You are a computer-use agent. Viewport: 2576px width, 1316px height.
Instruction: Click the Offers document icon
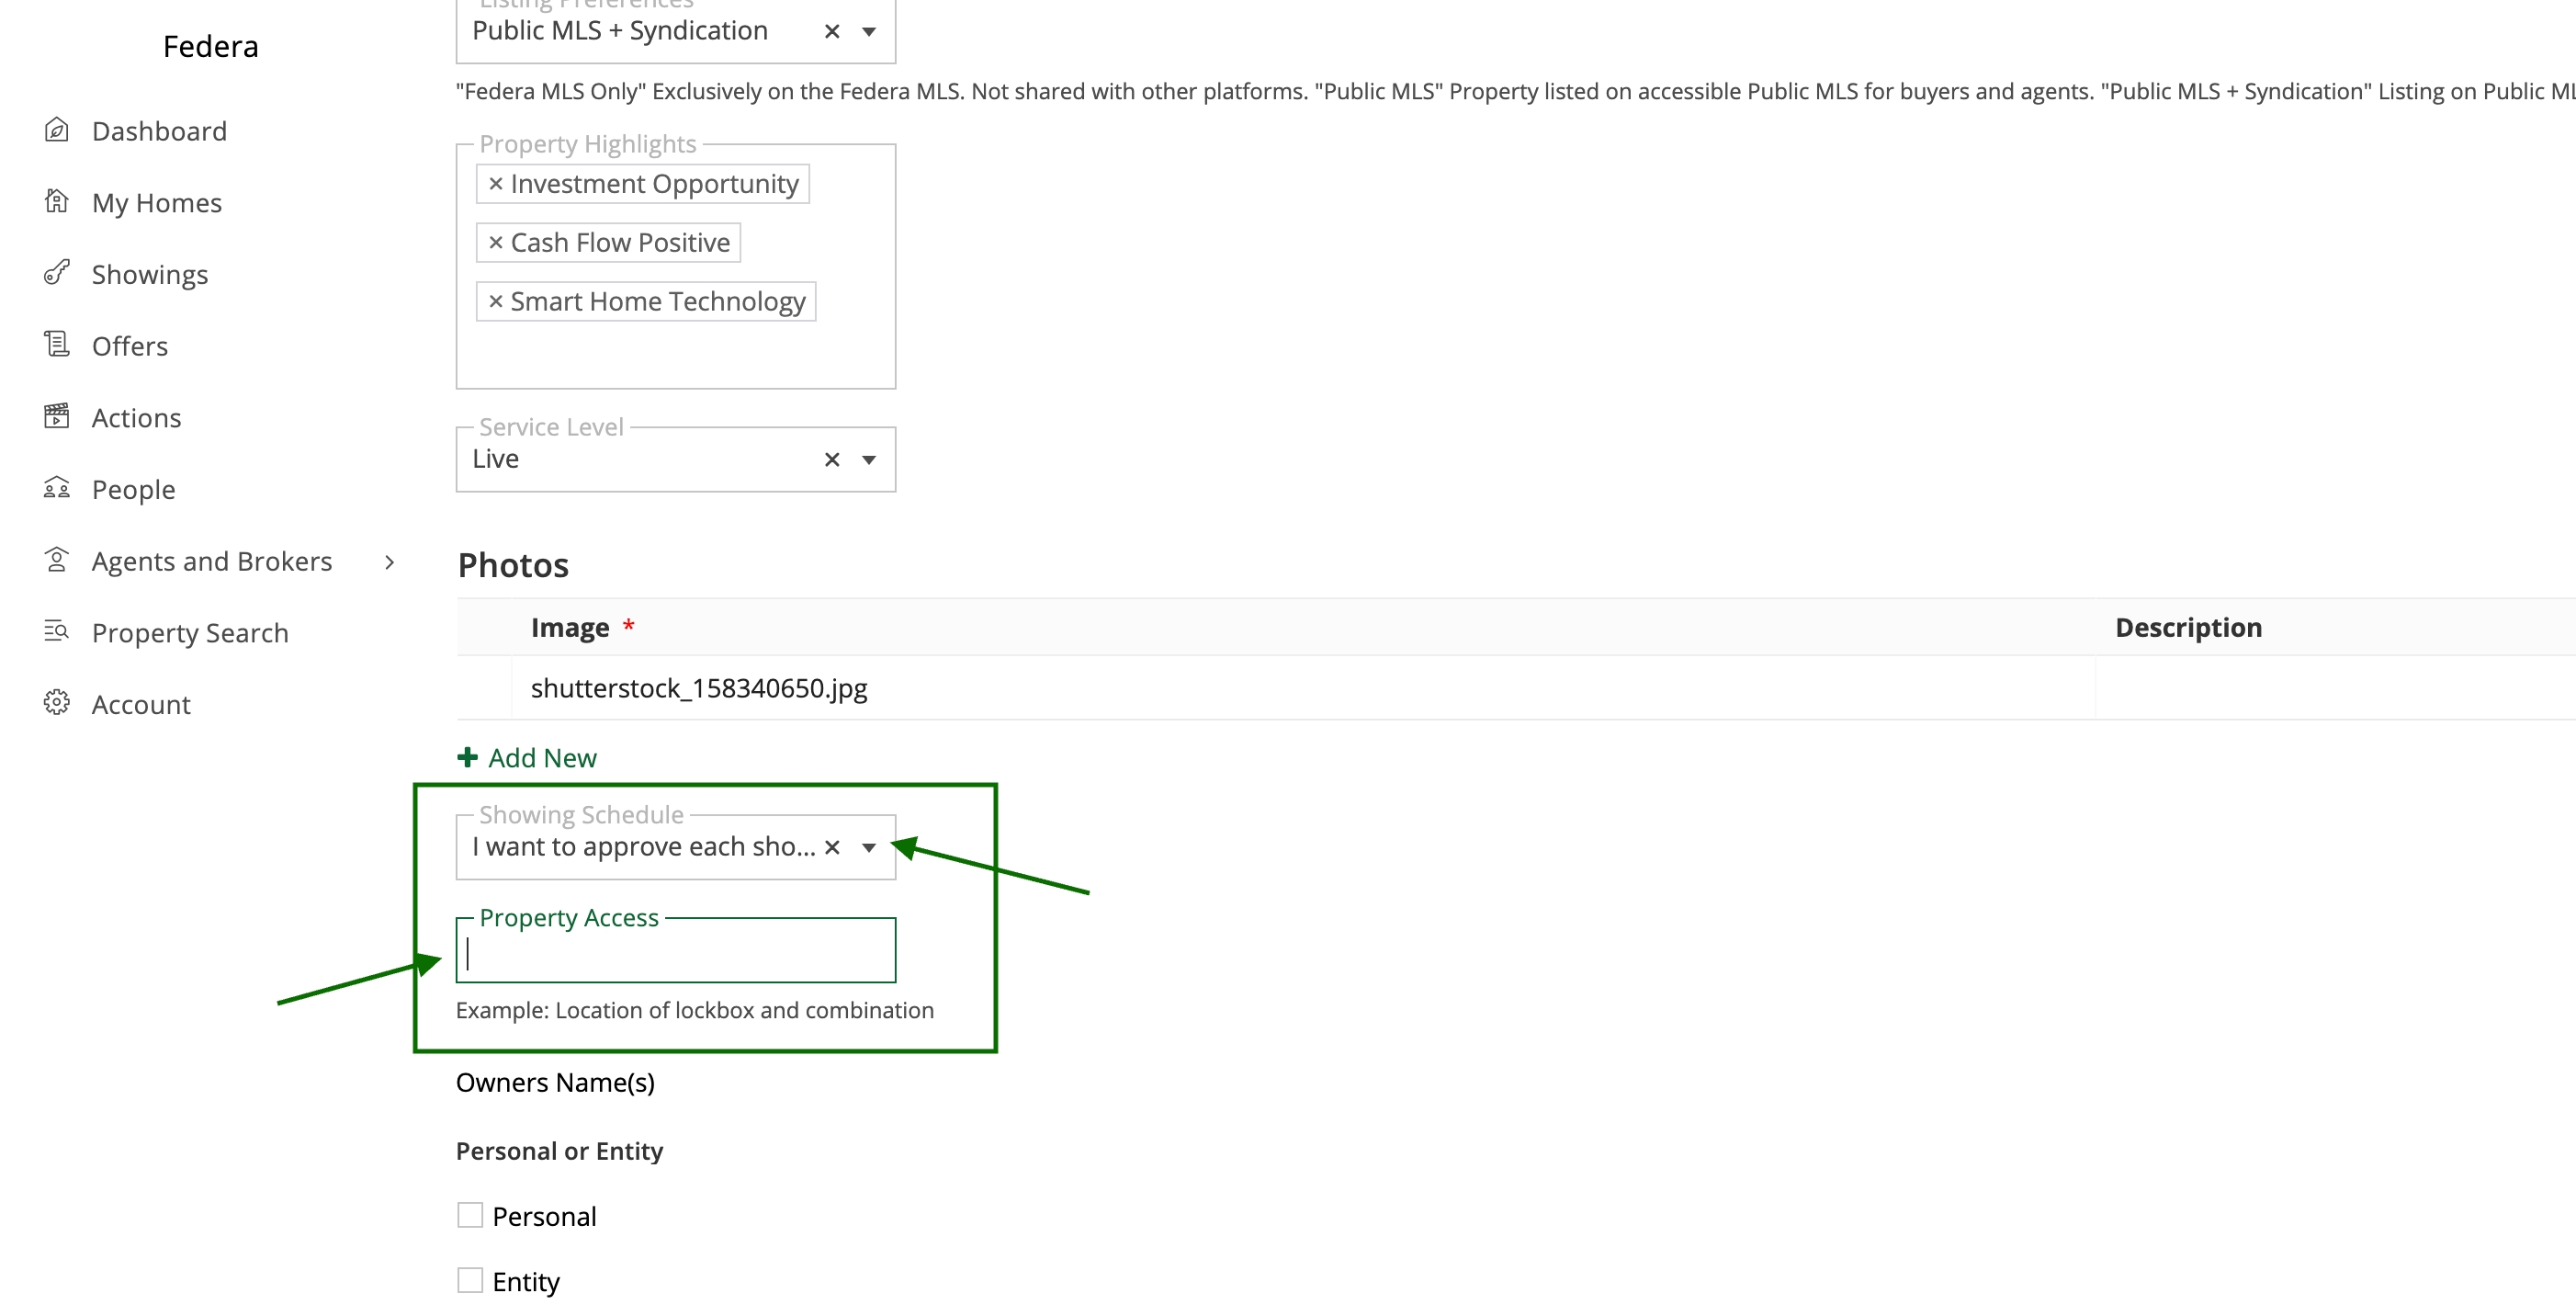(57, 345)
